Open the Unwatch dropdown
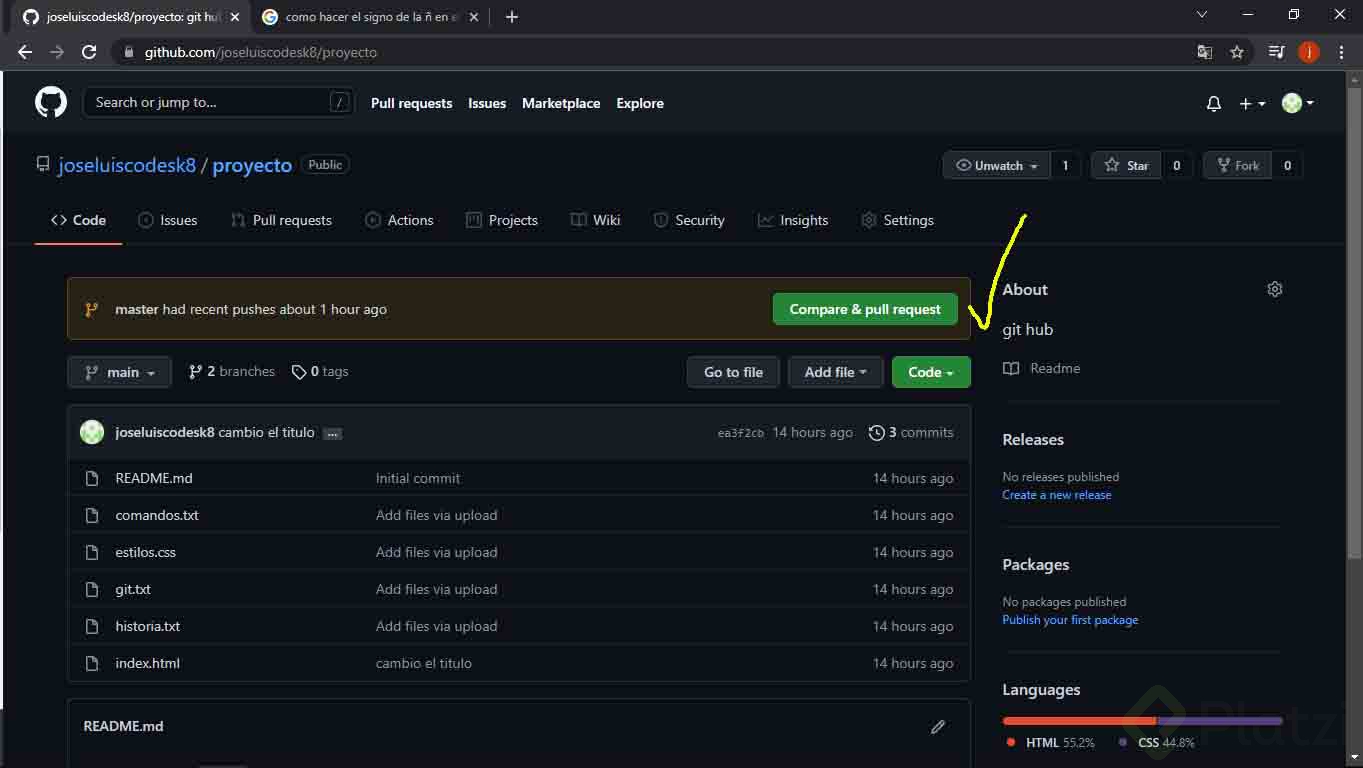This screenshot has width=1363, height=768. click(997, 166)
